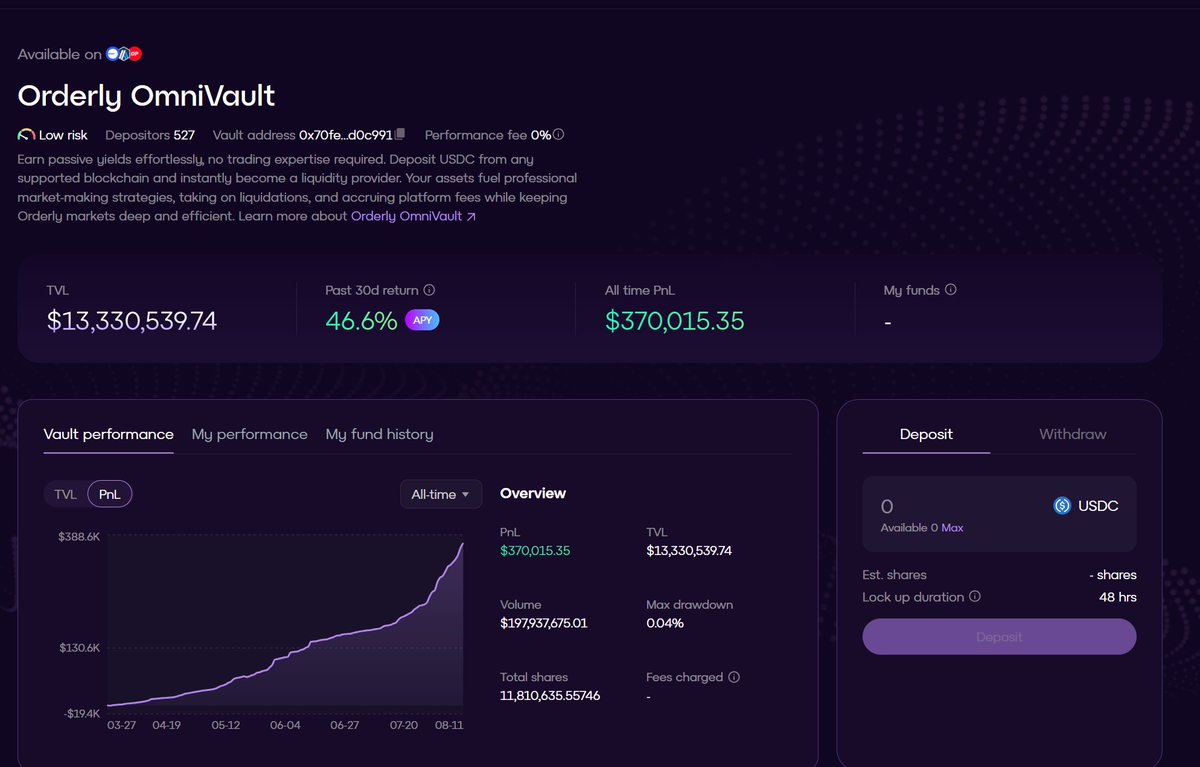Click the Overview TVL $13,330,539.74 value
Viewport: 1200px width, 767px height.
689,551
